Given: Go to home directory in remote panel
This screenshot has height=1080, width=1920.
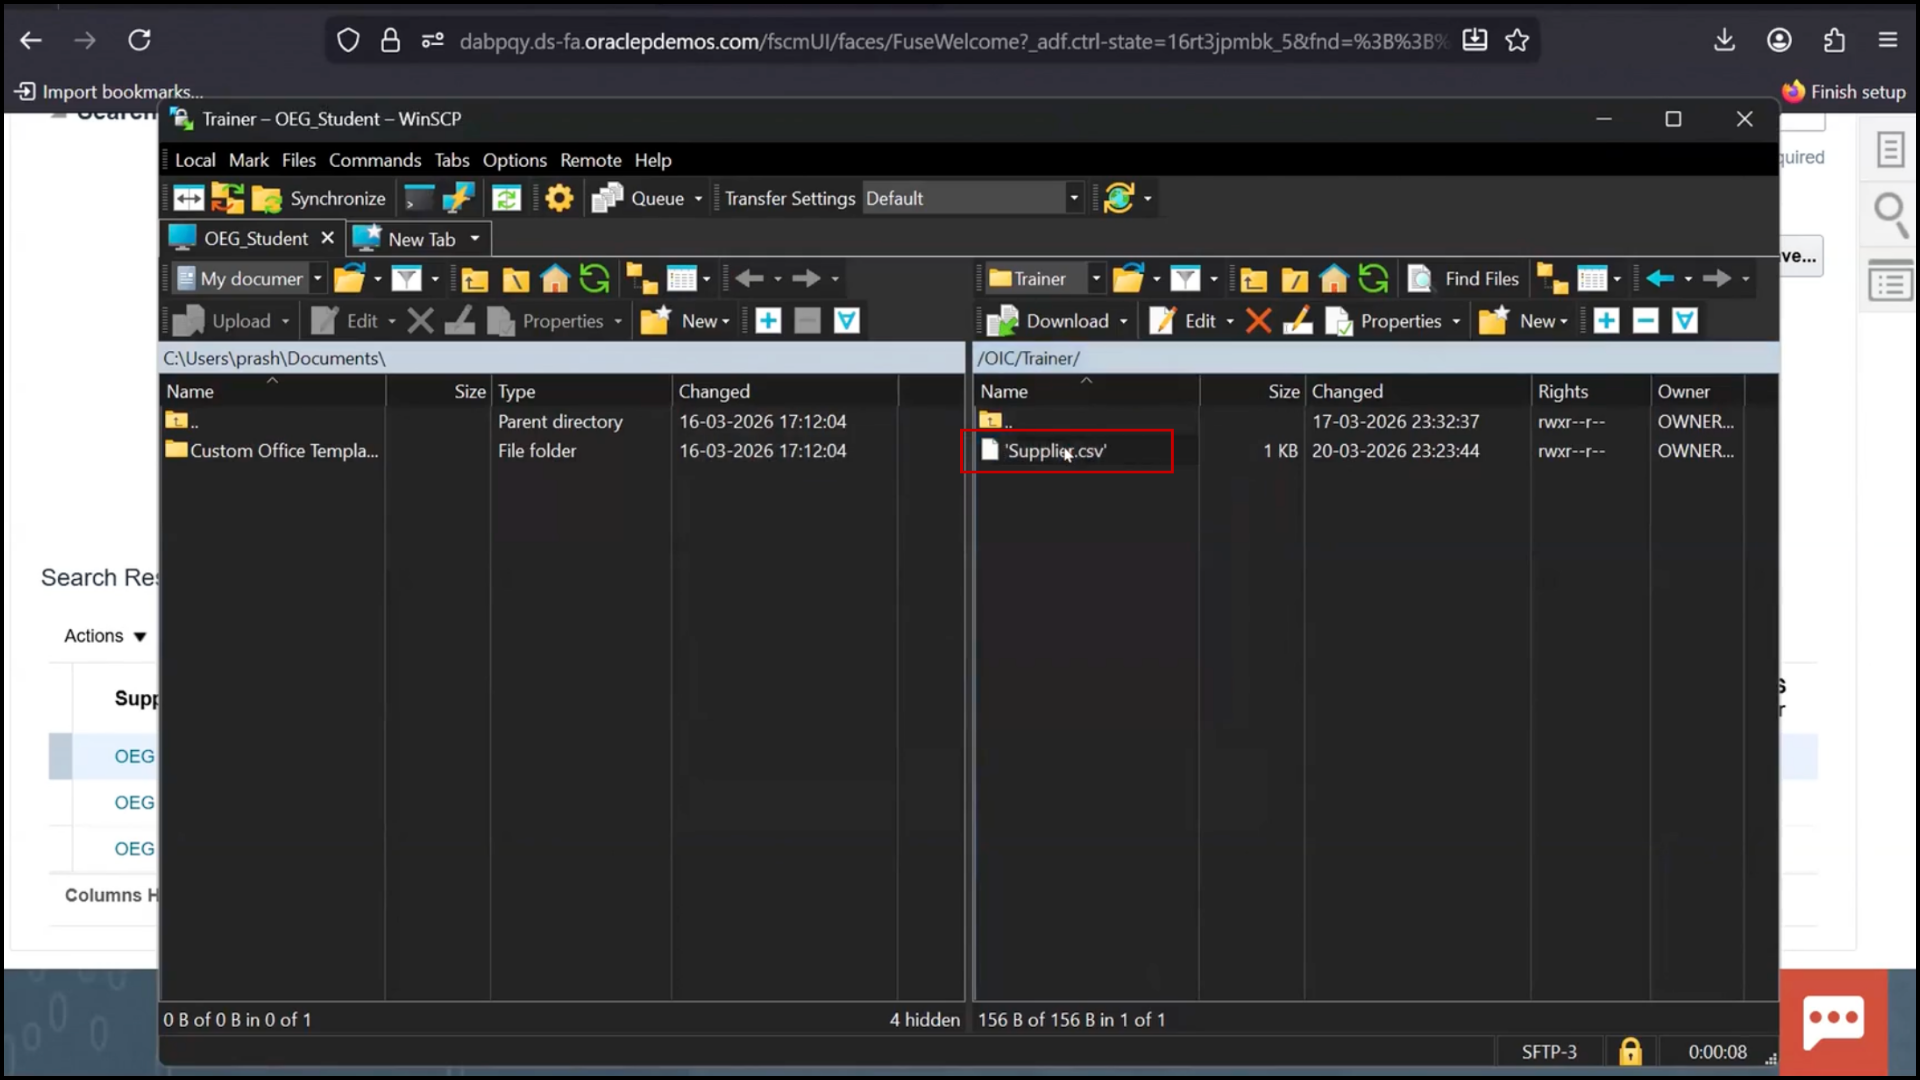Looking at the screenshot, I should click(x=1334, y=279).
